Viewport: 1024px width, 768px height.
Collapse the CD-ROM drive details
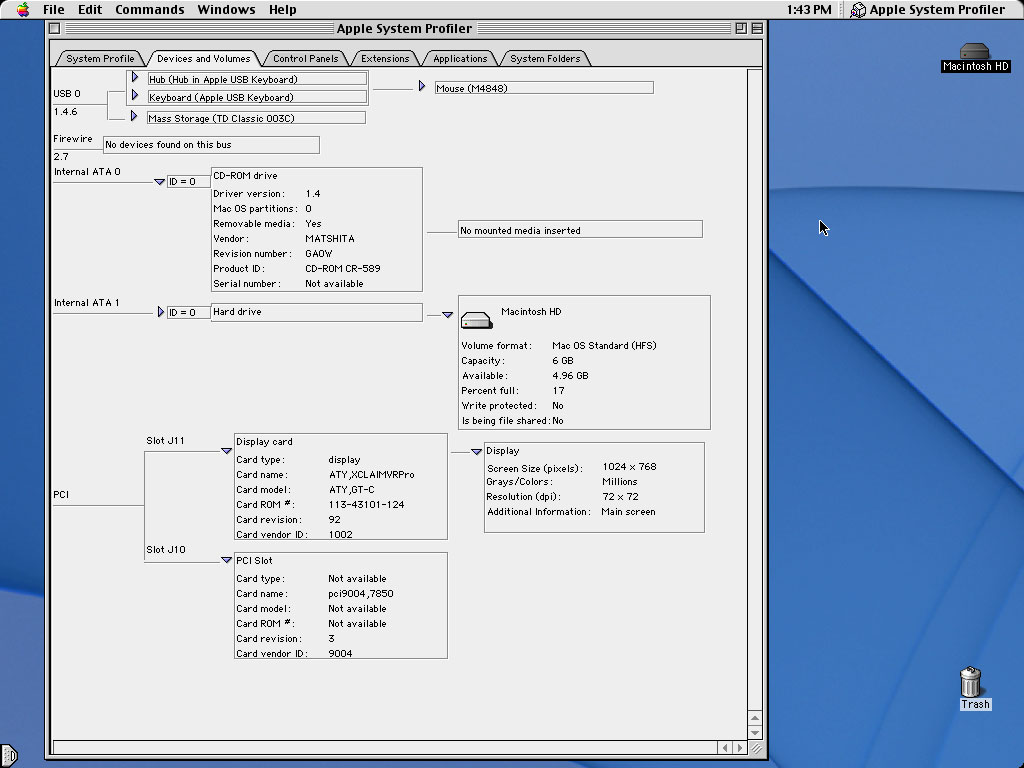pyautogui.click(x=159, y=182)
